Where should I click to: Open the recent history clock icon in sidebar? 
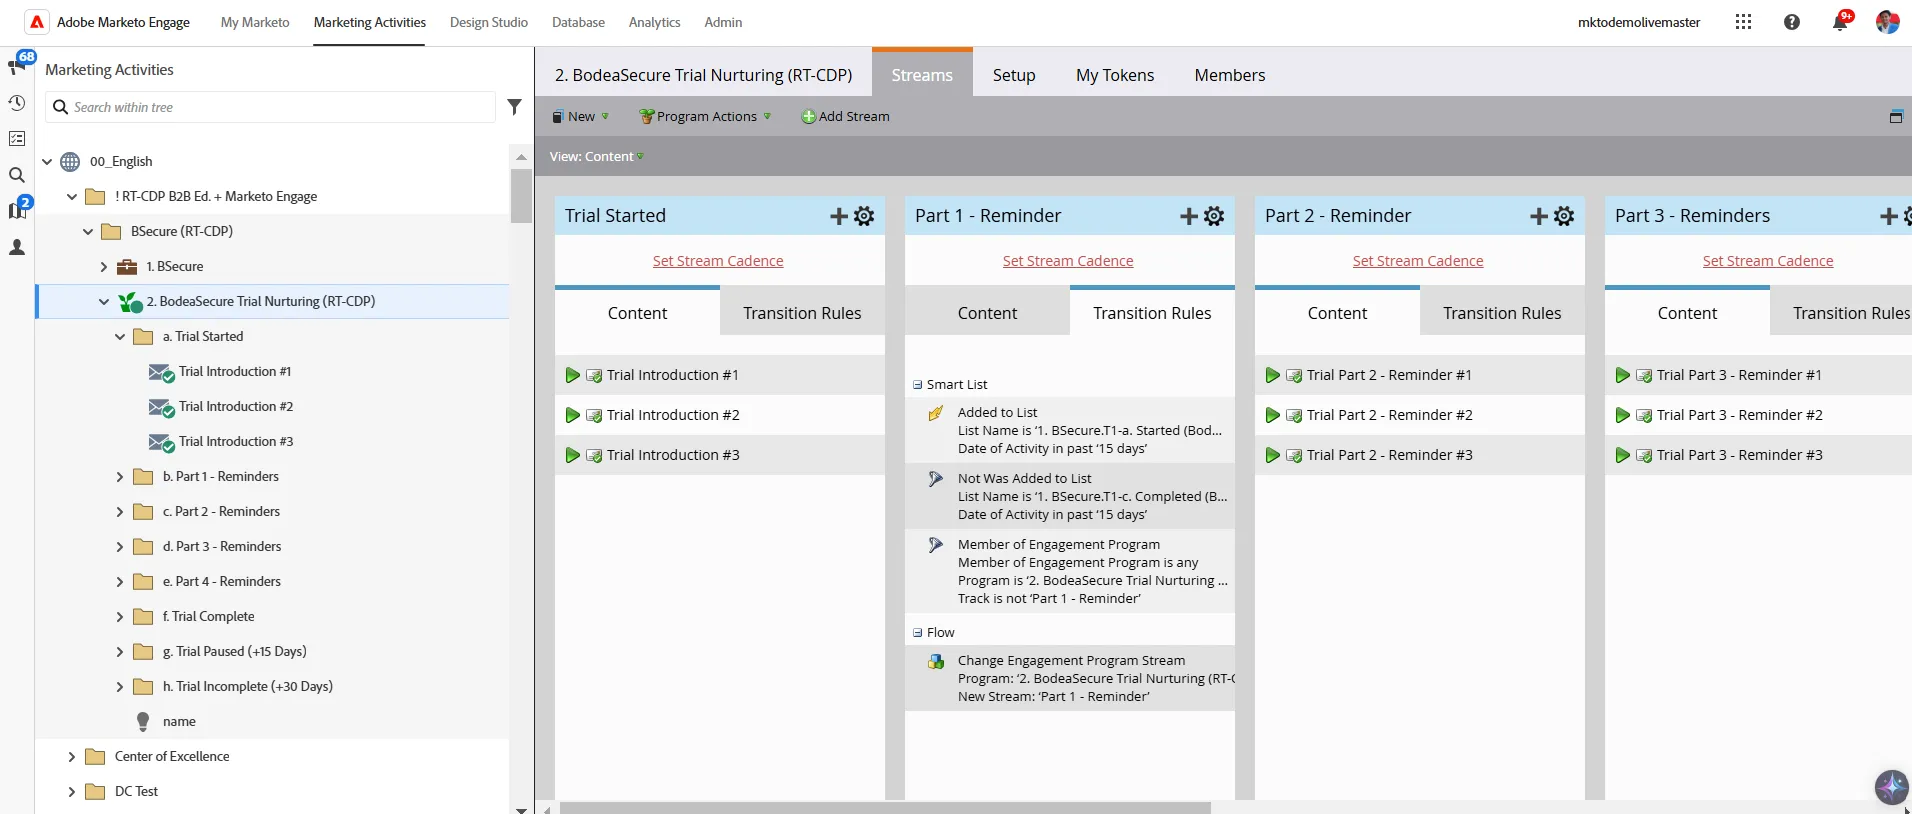click(x=17, y=103)
